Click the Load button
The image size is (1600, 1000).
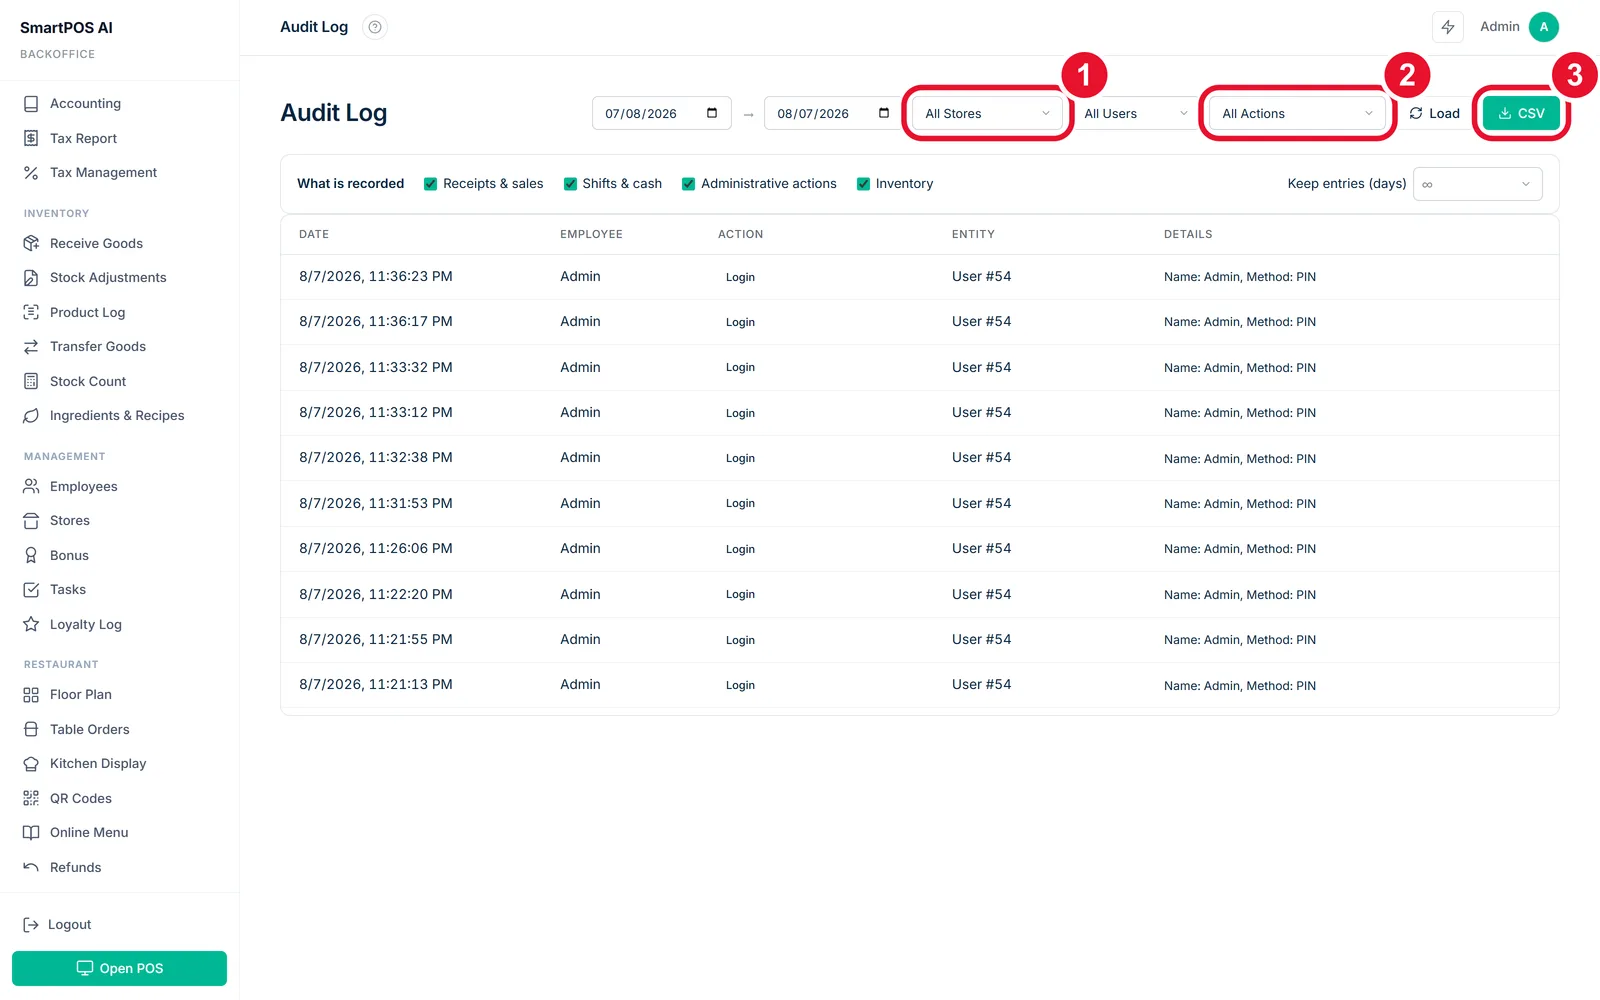coord(1434,113)
